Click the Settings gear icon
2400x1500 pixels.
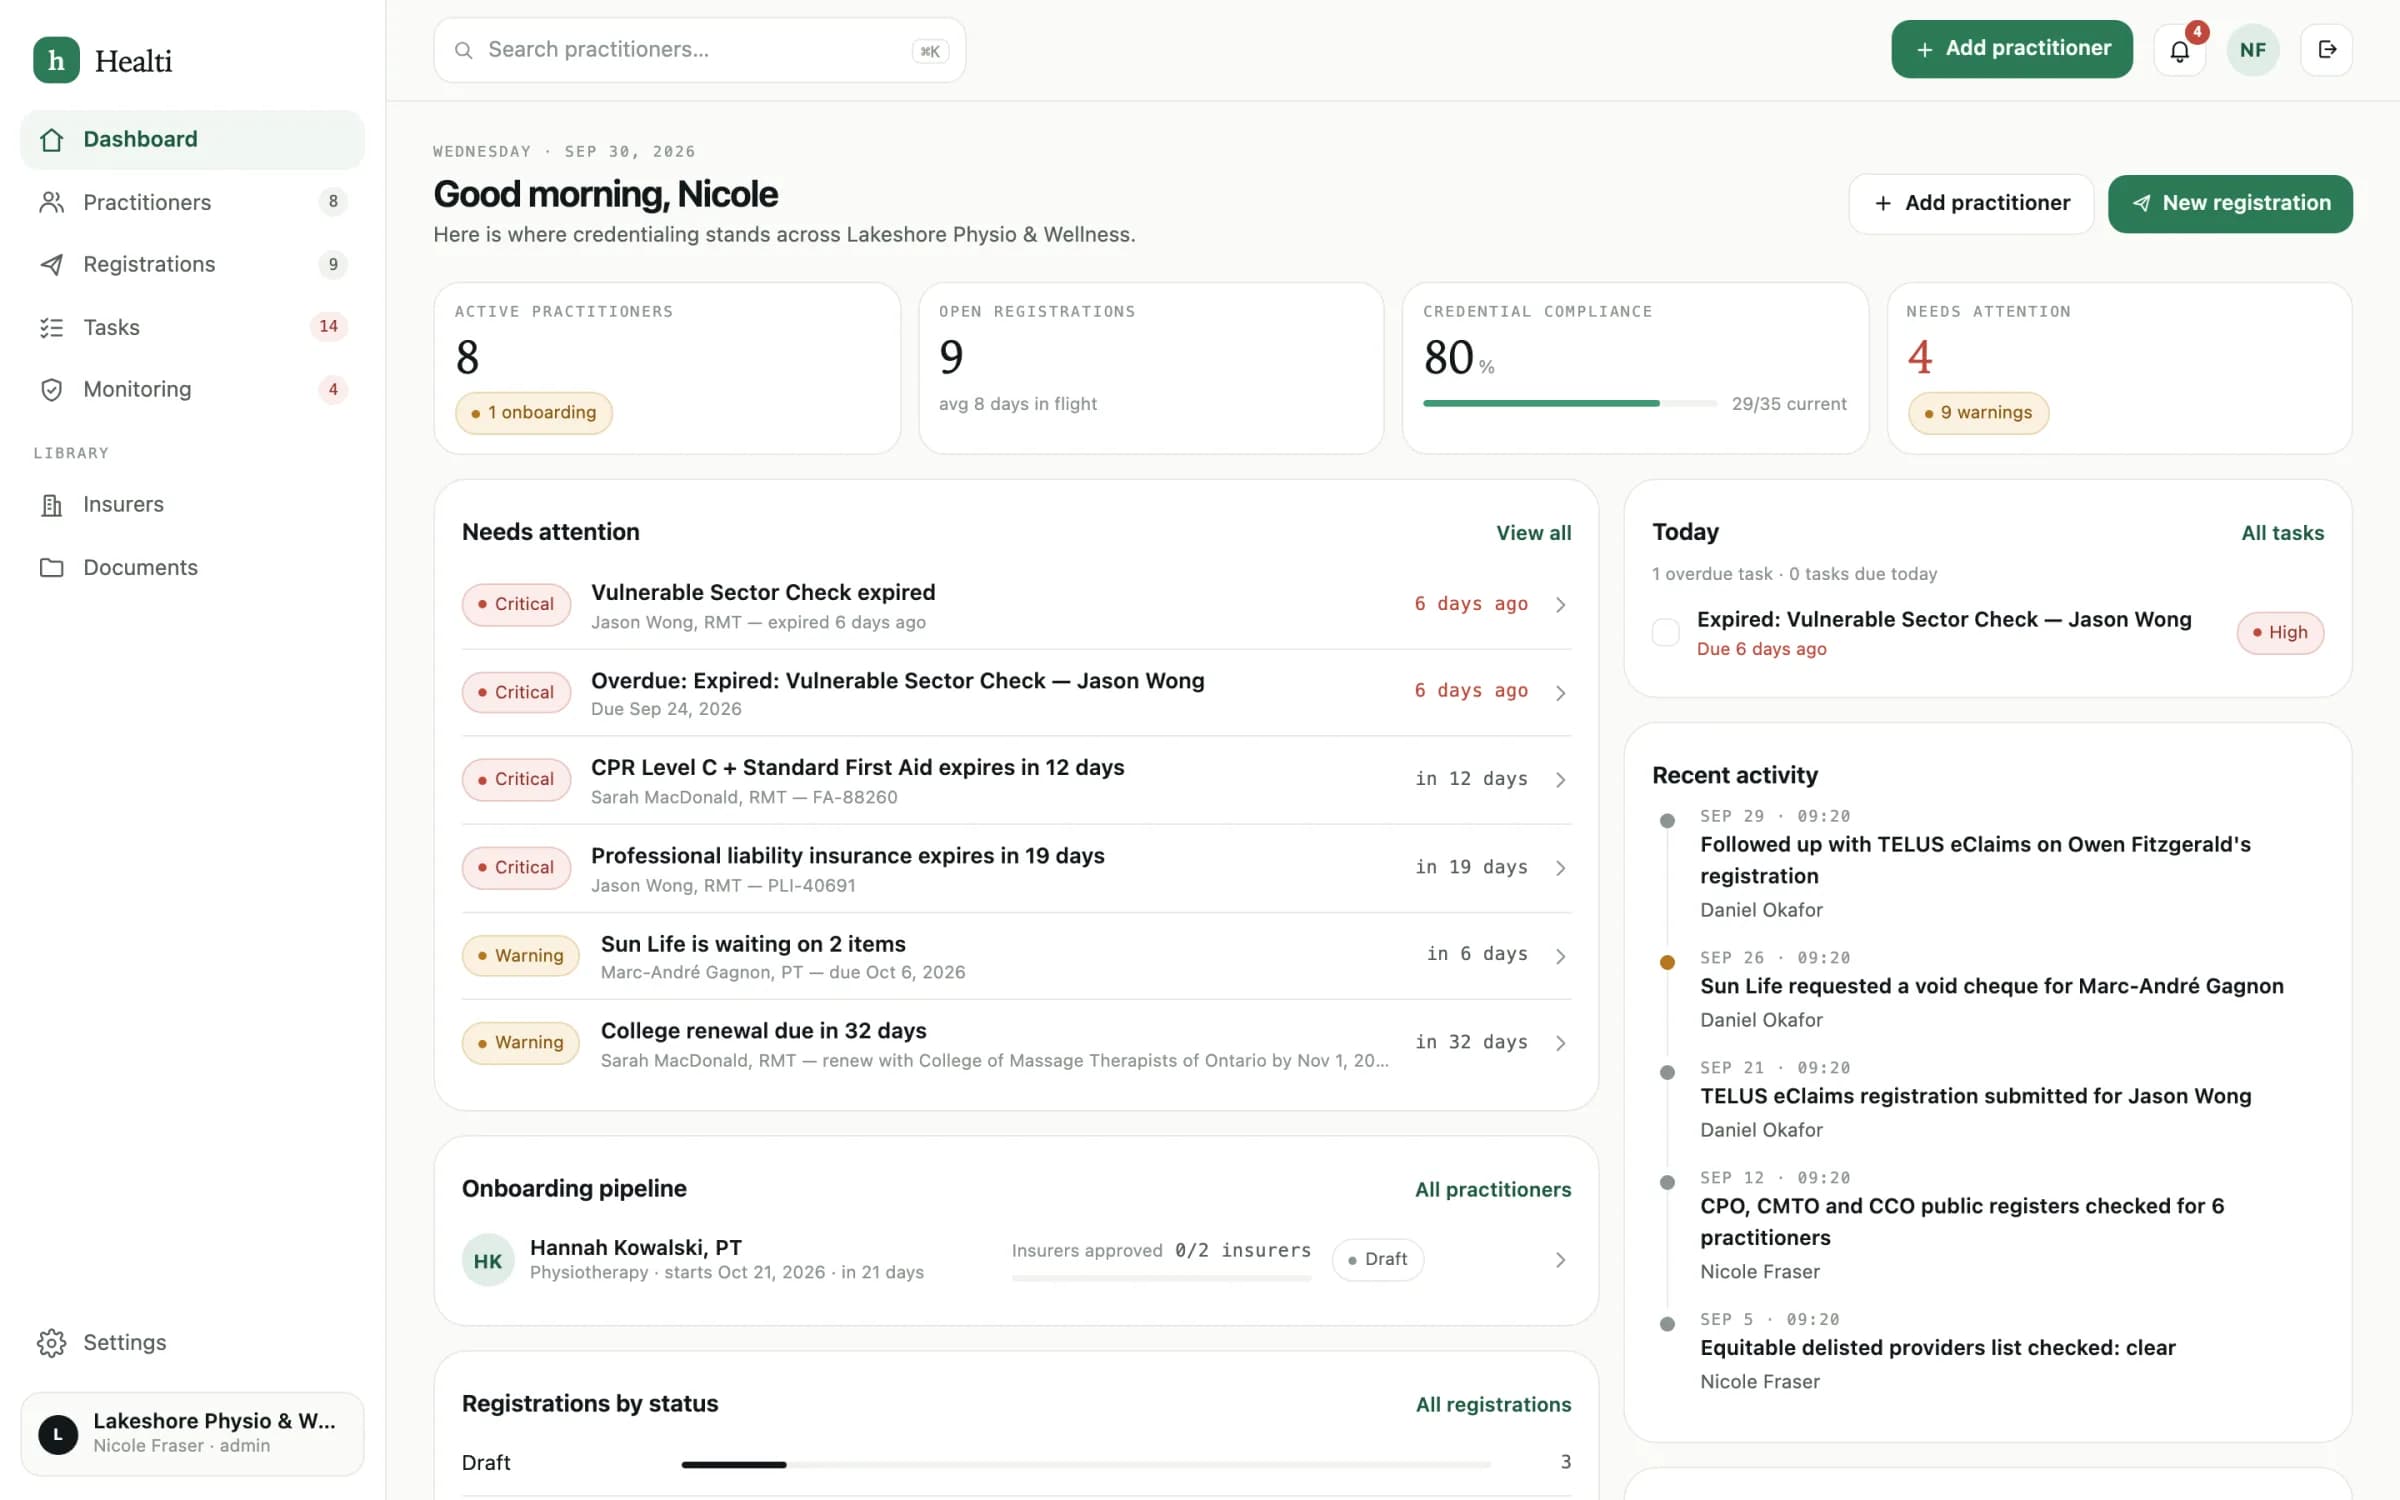point(52,1342)
